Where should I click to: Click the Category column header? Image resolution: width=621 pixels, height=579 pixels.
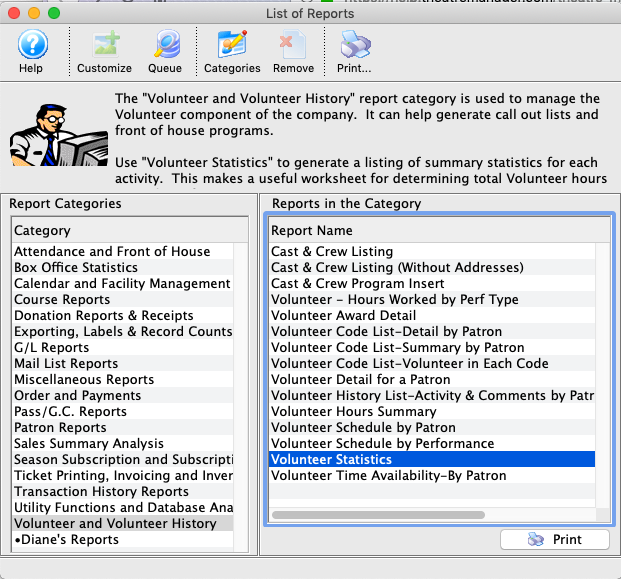130,230
